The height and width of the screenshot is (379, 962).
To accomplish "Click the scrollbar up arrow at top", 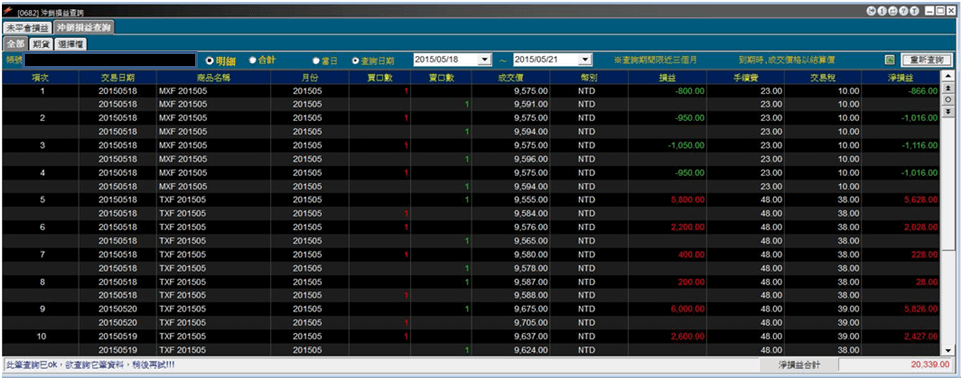I will coord(948,77).
